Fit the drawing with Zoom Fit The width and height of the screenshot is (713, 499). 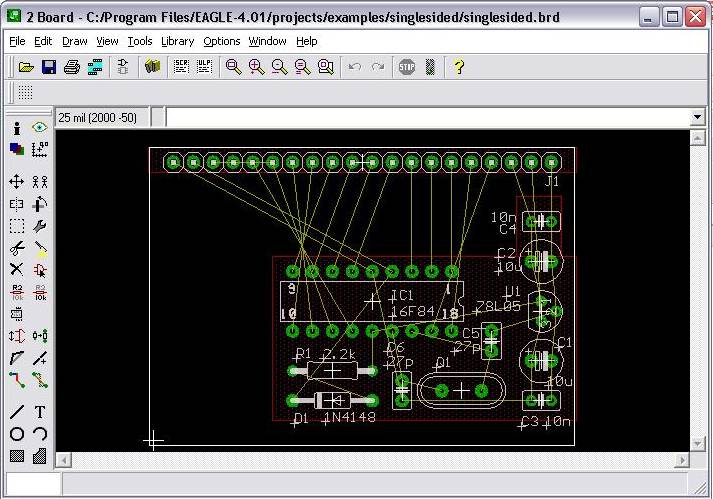point(233,67)
